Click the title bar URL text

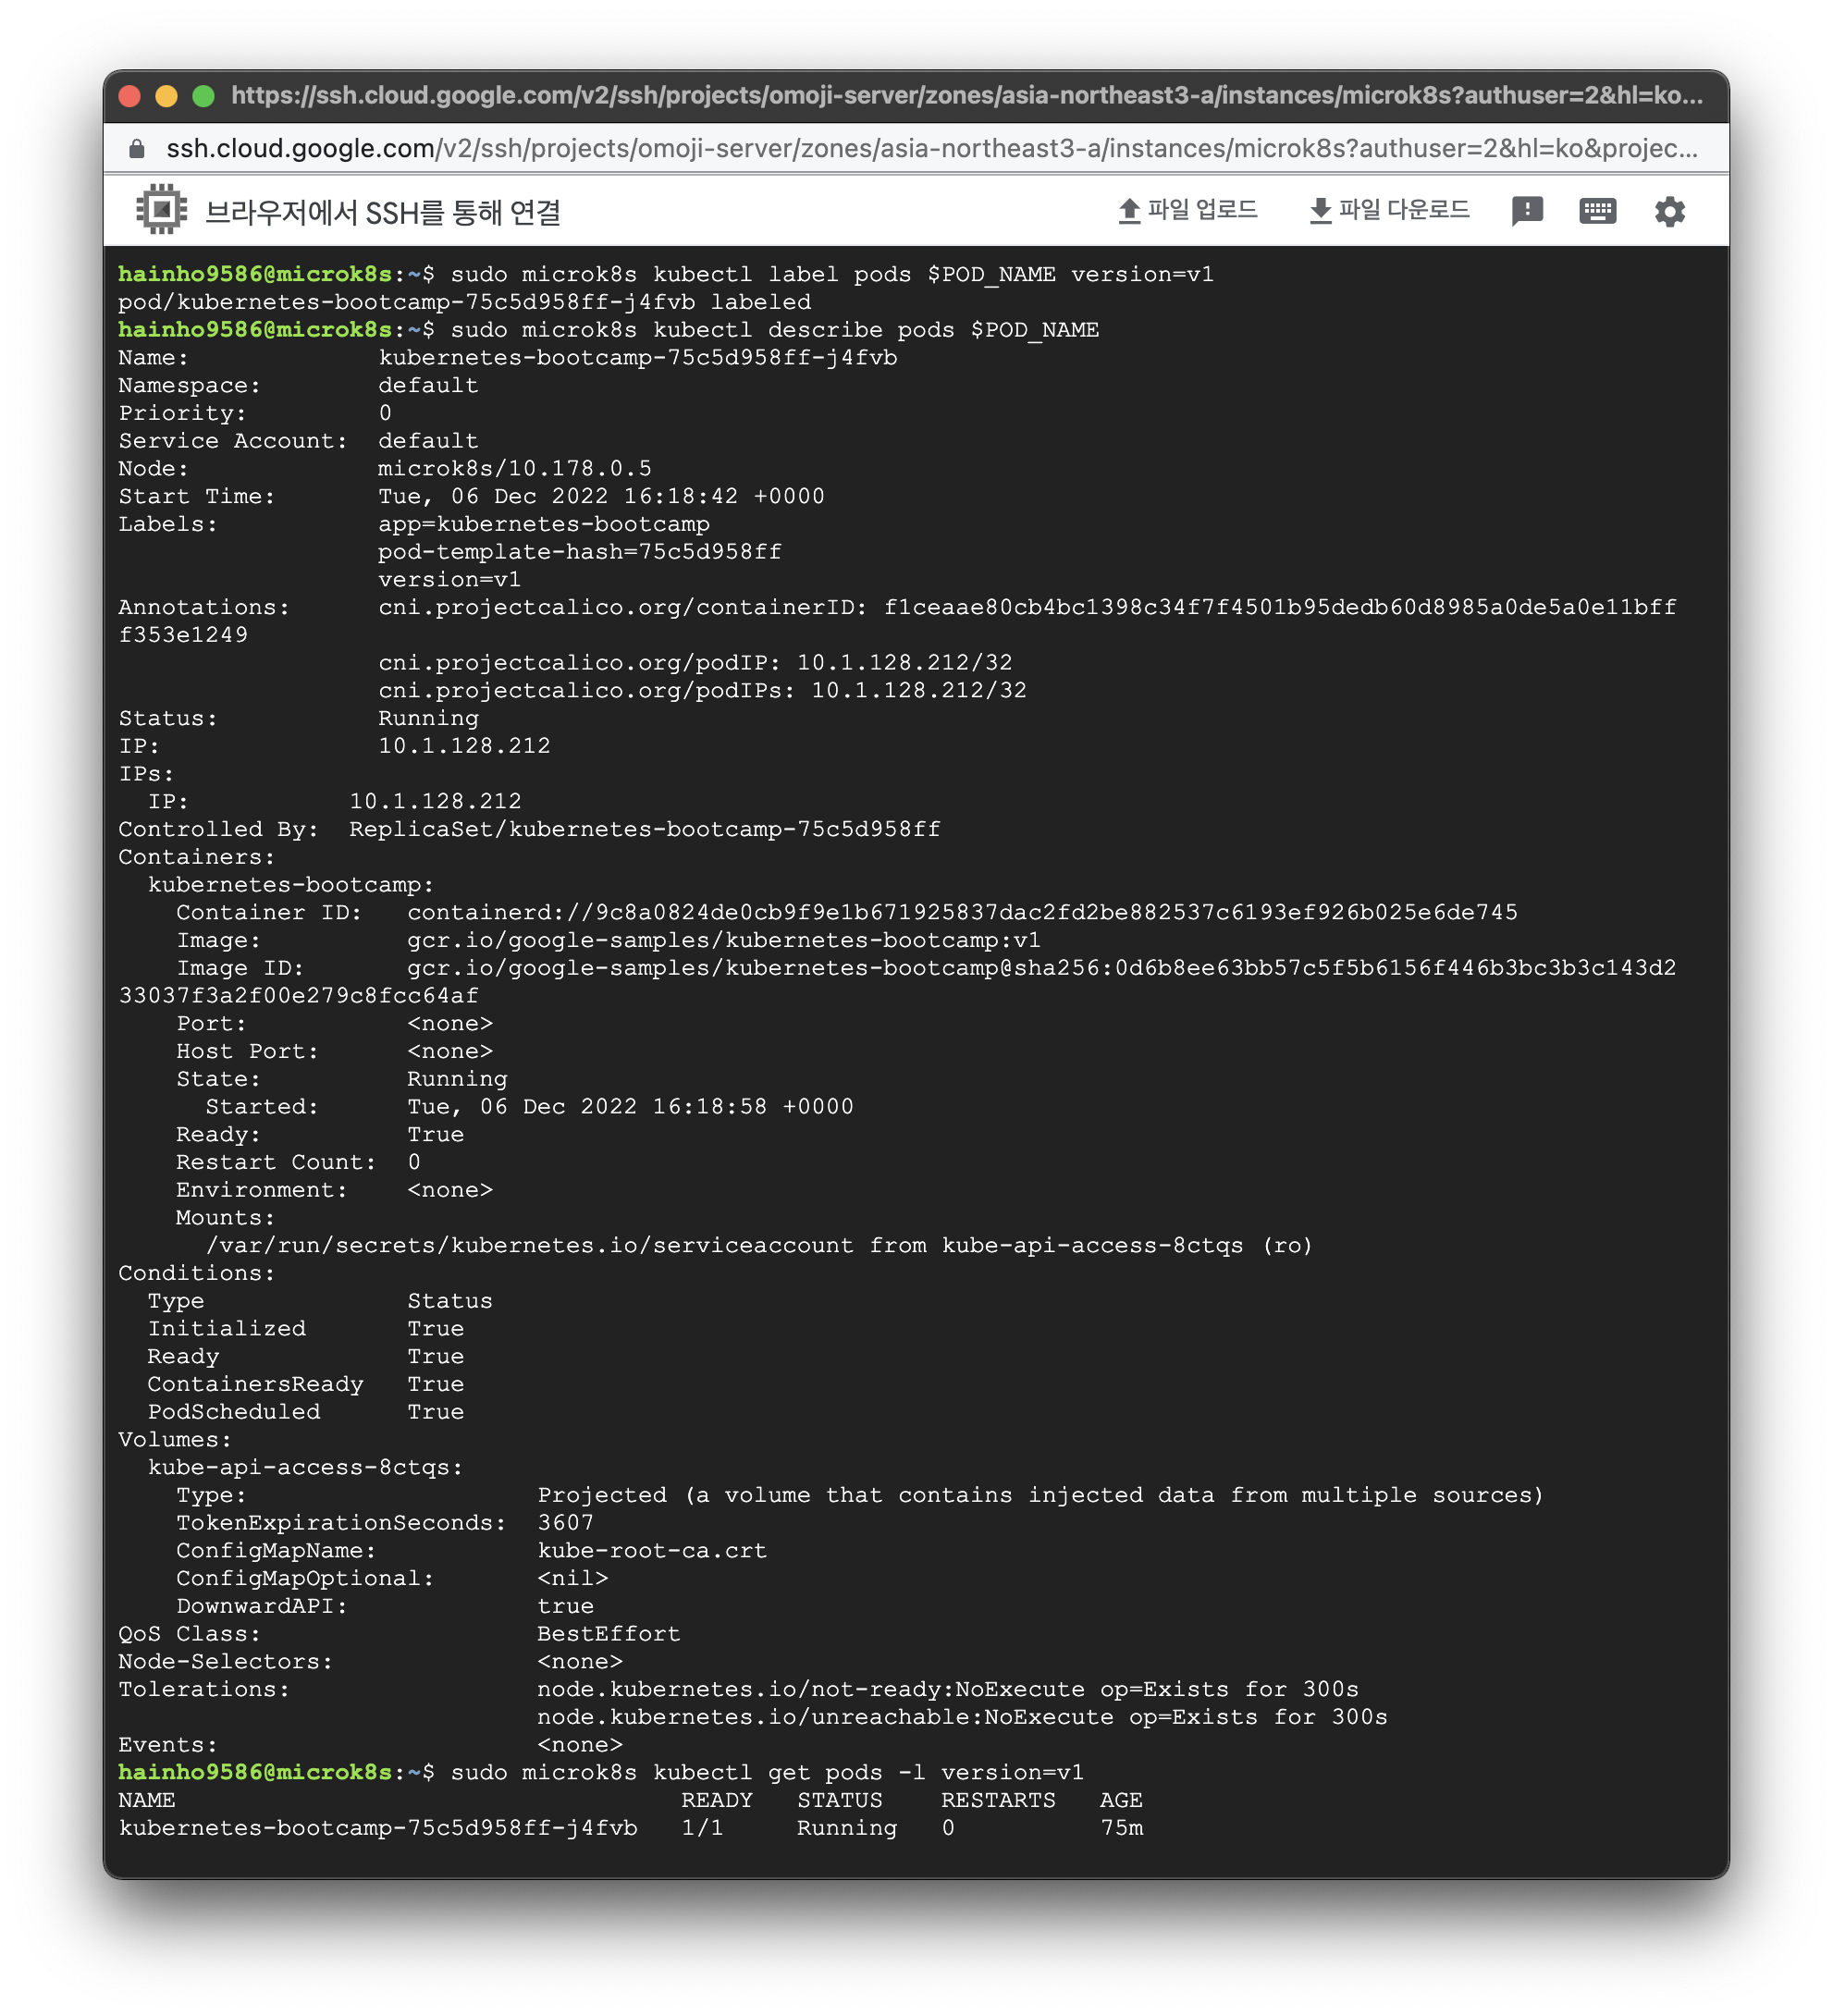[x=966, y=96]
